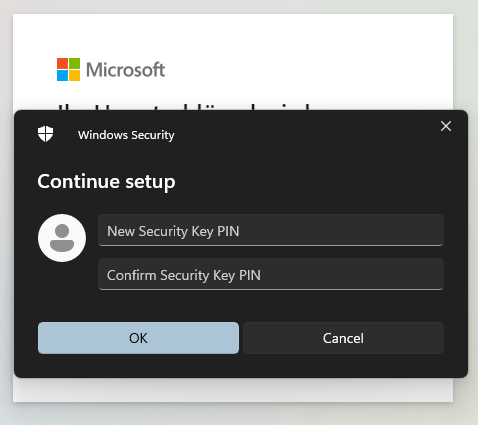The height and width of the screenshot is (425, 478).
Task: Click the user avatar icon
Action: point(62,238)
